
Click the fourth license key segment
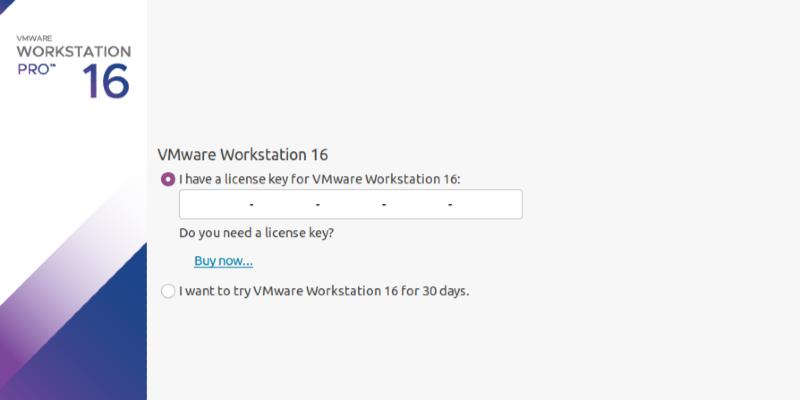pyautogui.click(x=417, y=204)
